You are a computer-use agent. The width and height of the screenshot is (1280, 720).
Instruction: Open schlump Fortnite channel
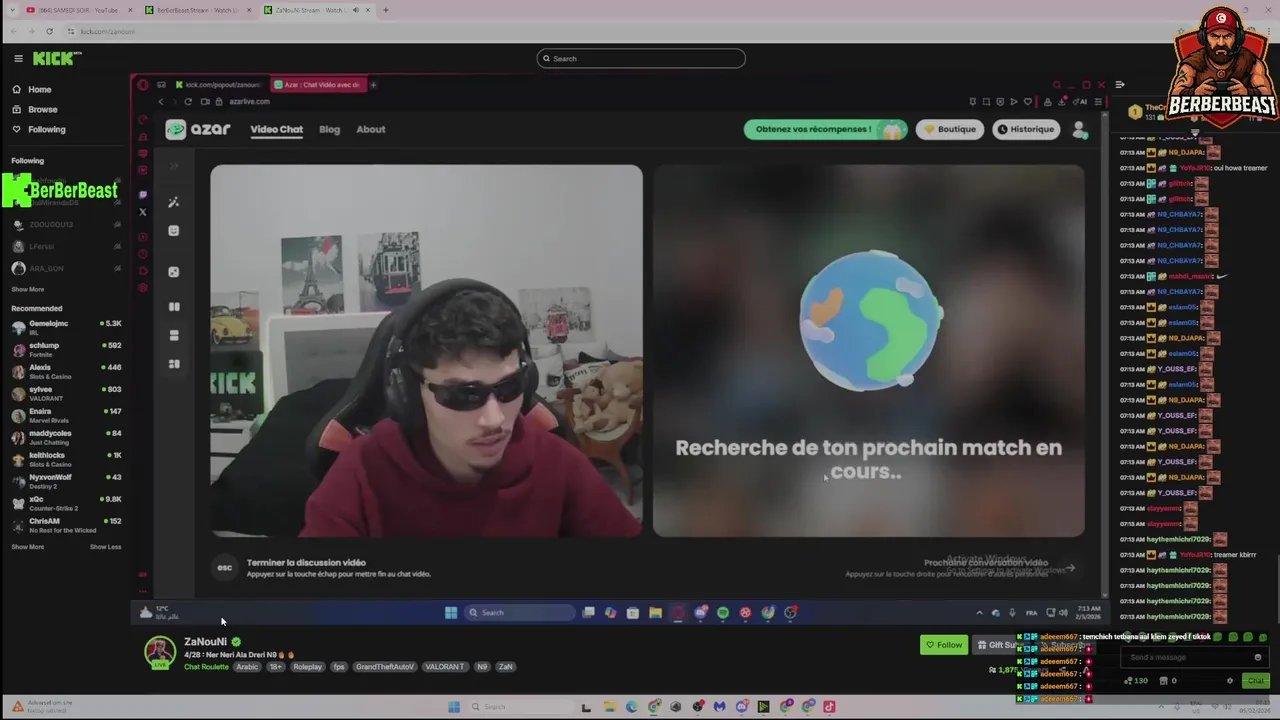65,348
